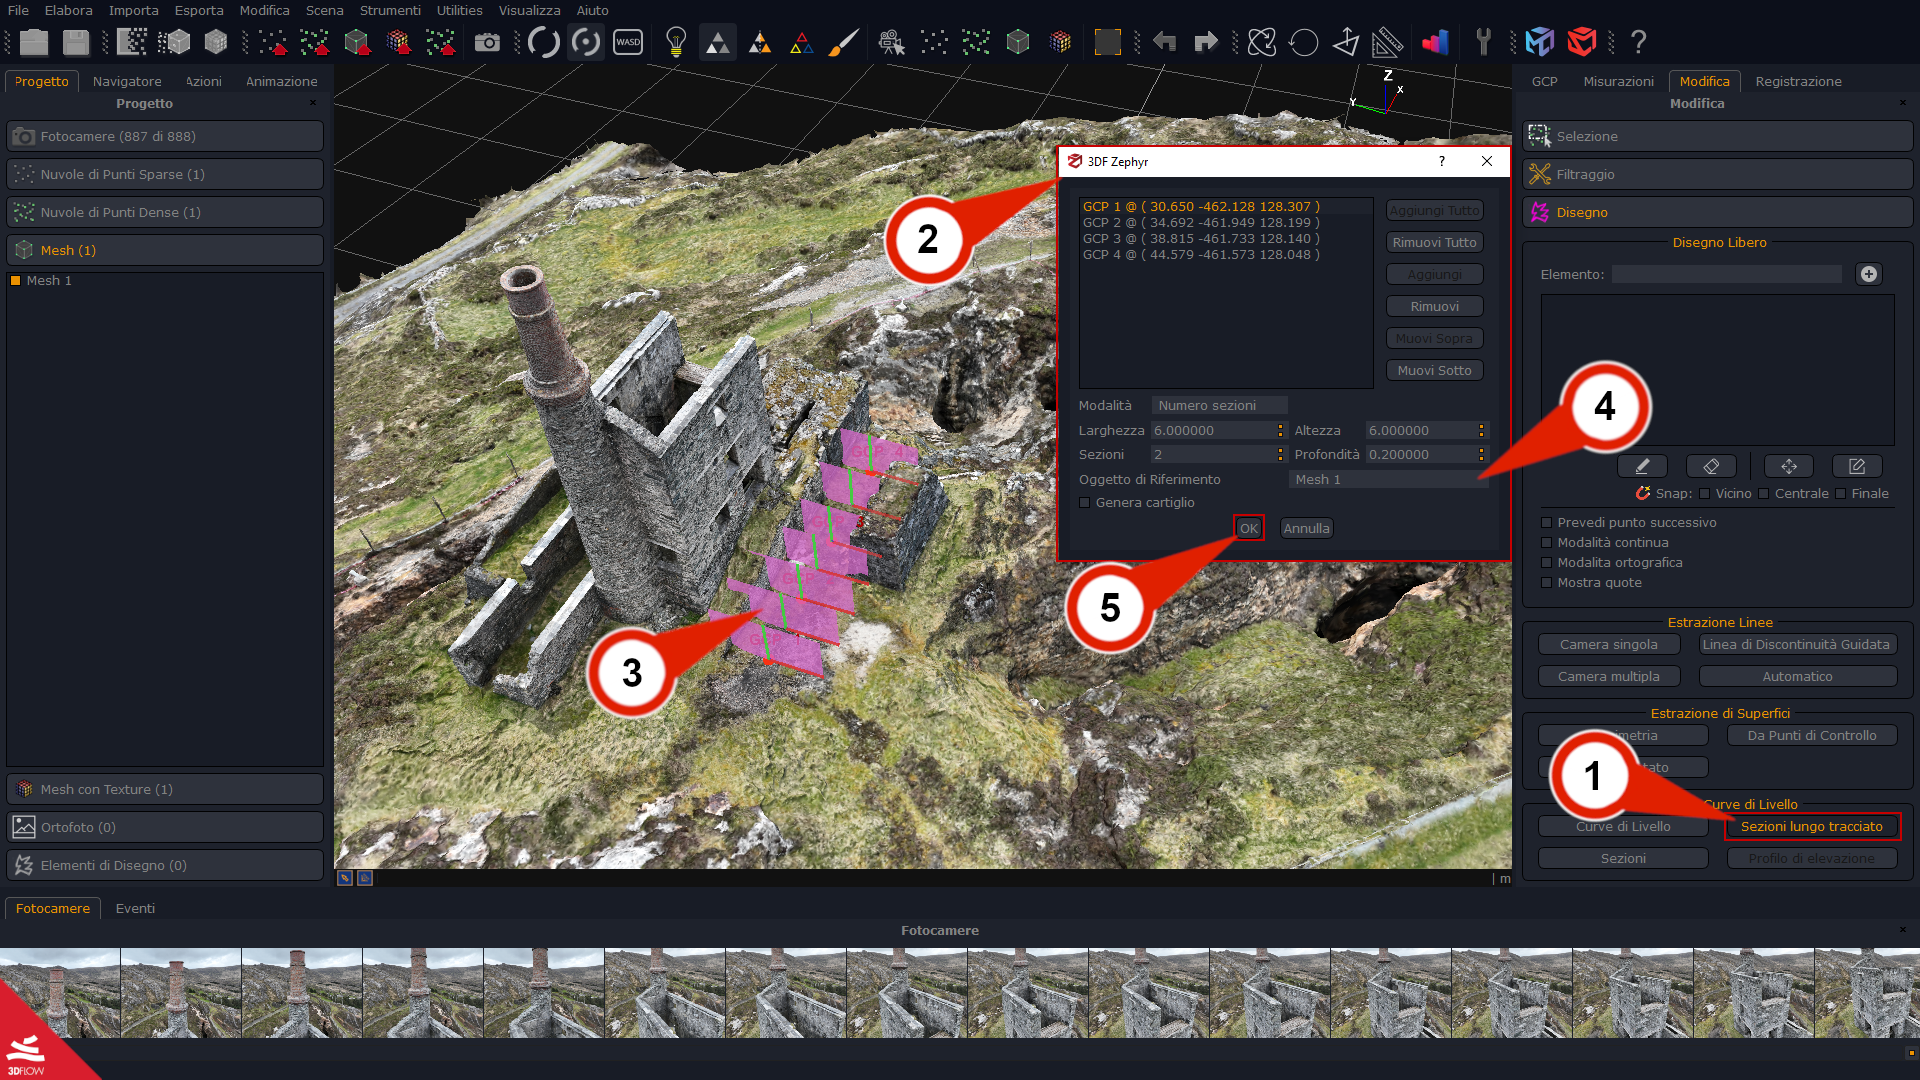Viewport: 1920px width, 1080px height.
Task: Open the Strumenti menu
Action: (390, 11)
